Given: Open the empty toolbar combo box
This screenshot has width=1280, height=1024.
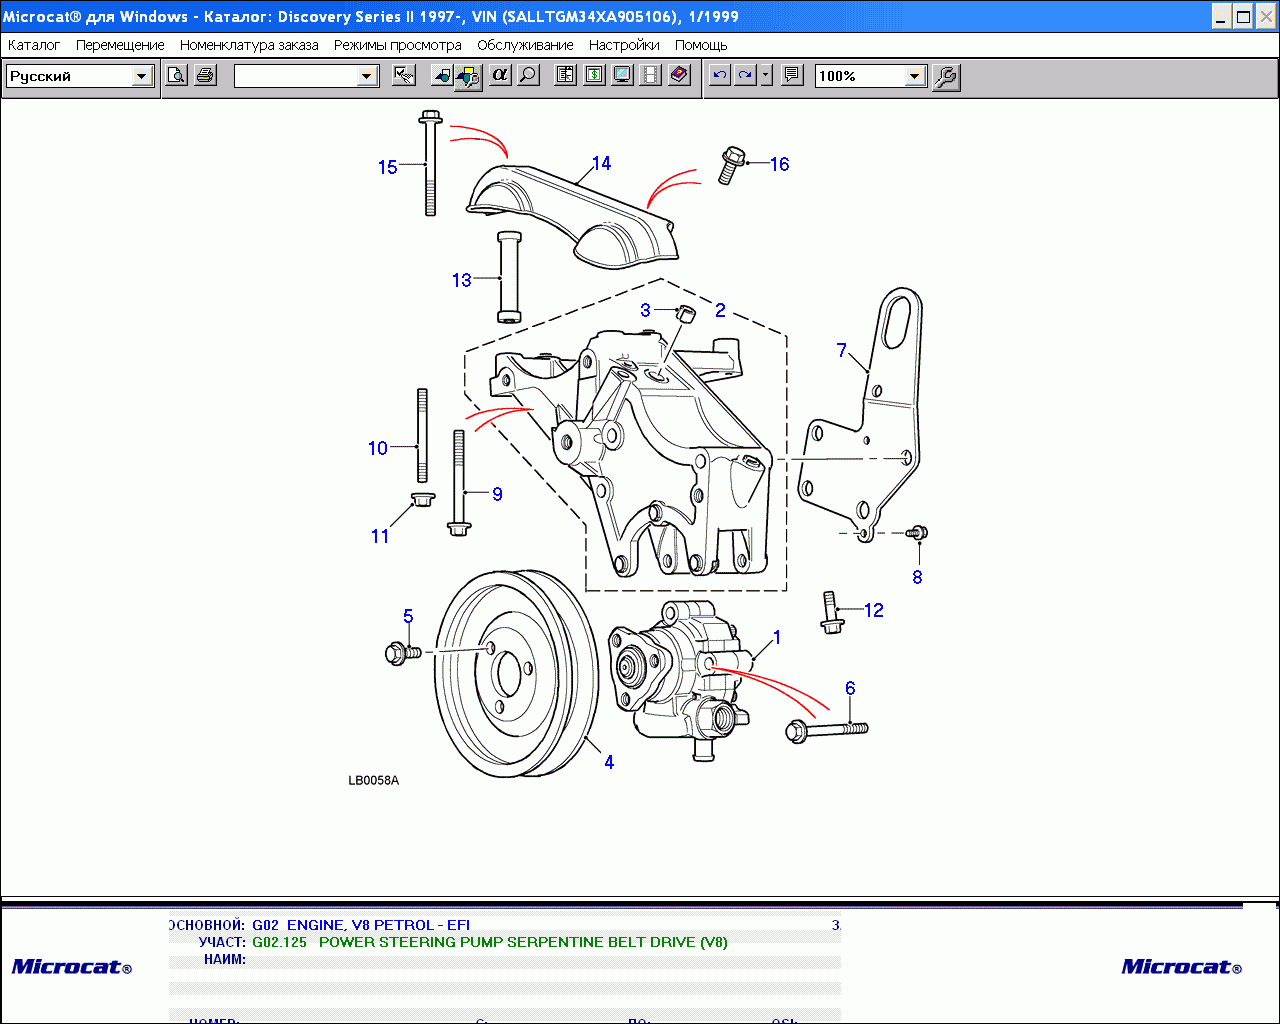Looking at the screenshot, I should [x=367, y=76].
